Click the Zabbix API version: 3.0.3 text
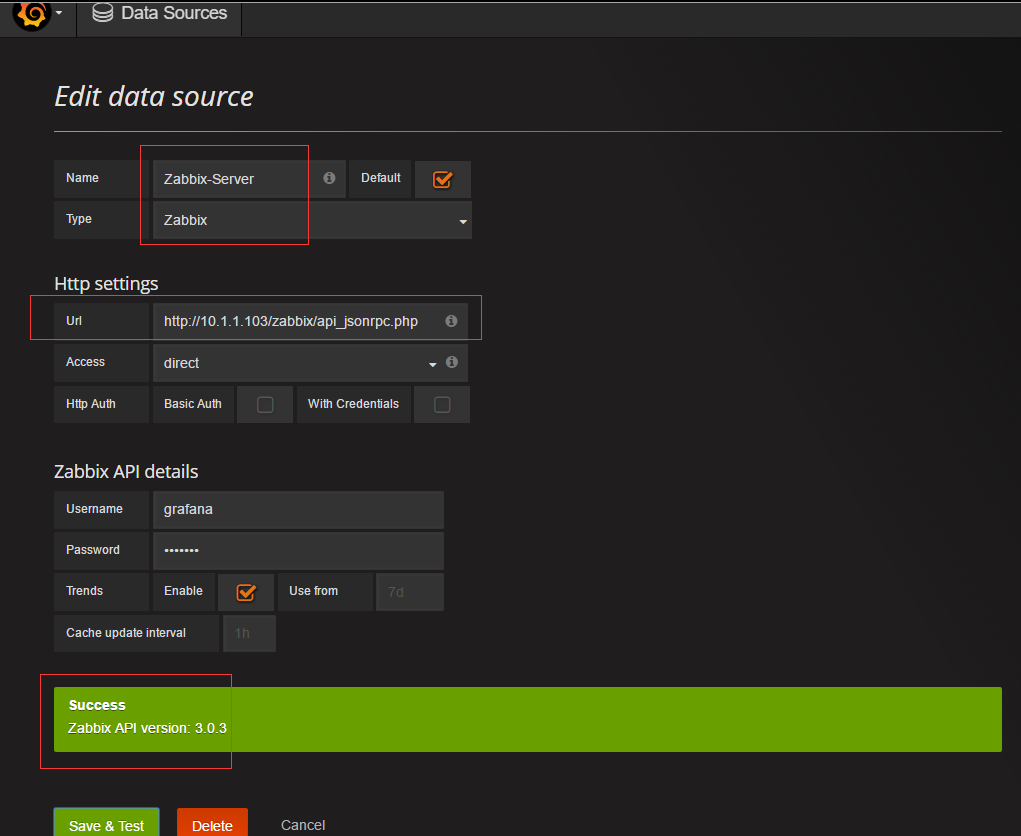 (147, 728)
